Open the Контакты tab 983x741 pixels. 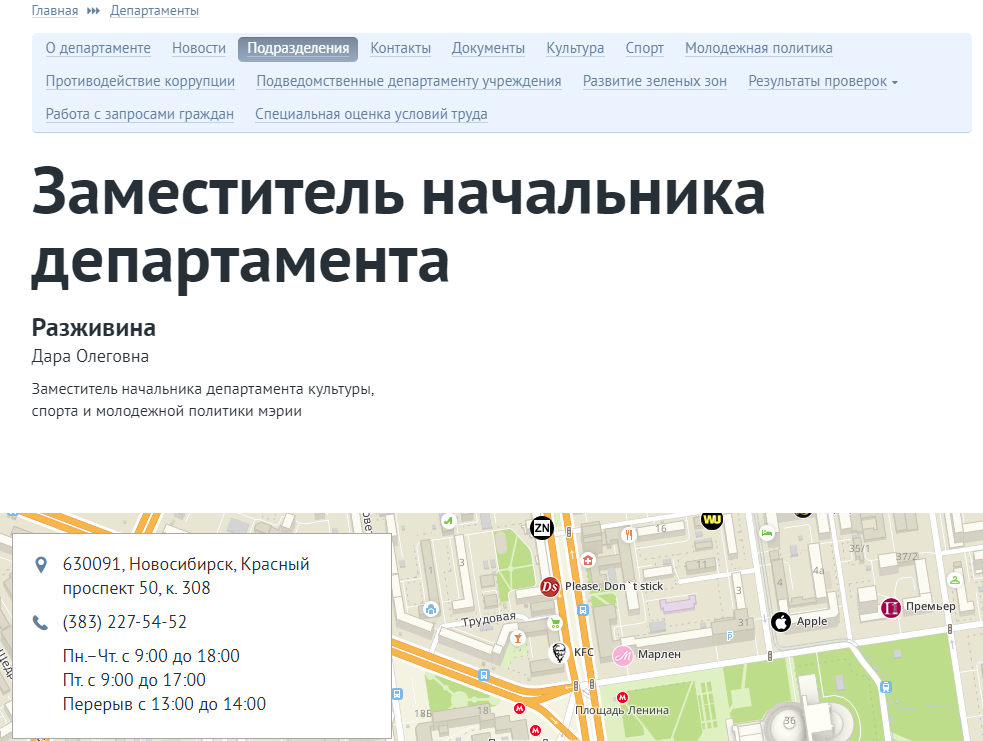coord(401,48)
